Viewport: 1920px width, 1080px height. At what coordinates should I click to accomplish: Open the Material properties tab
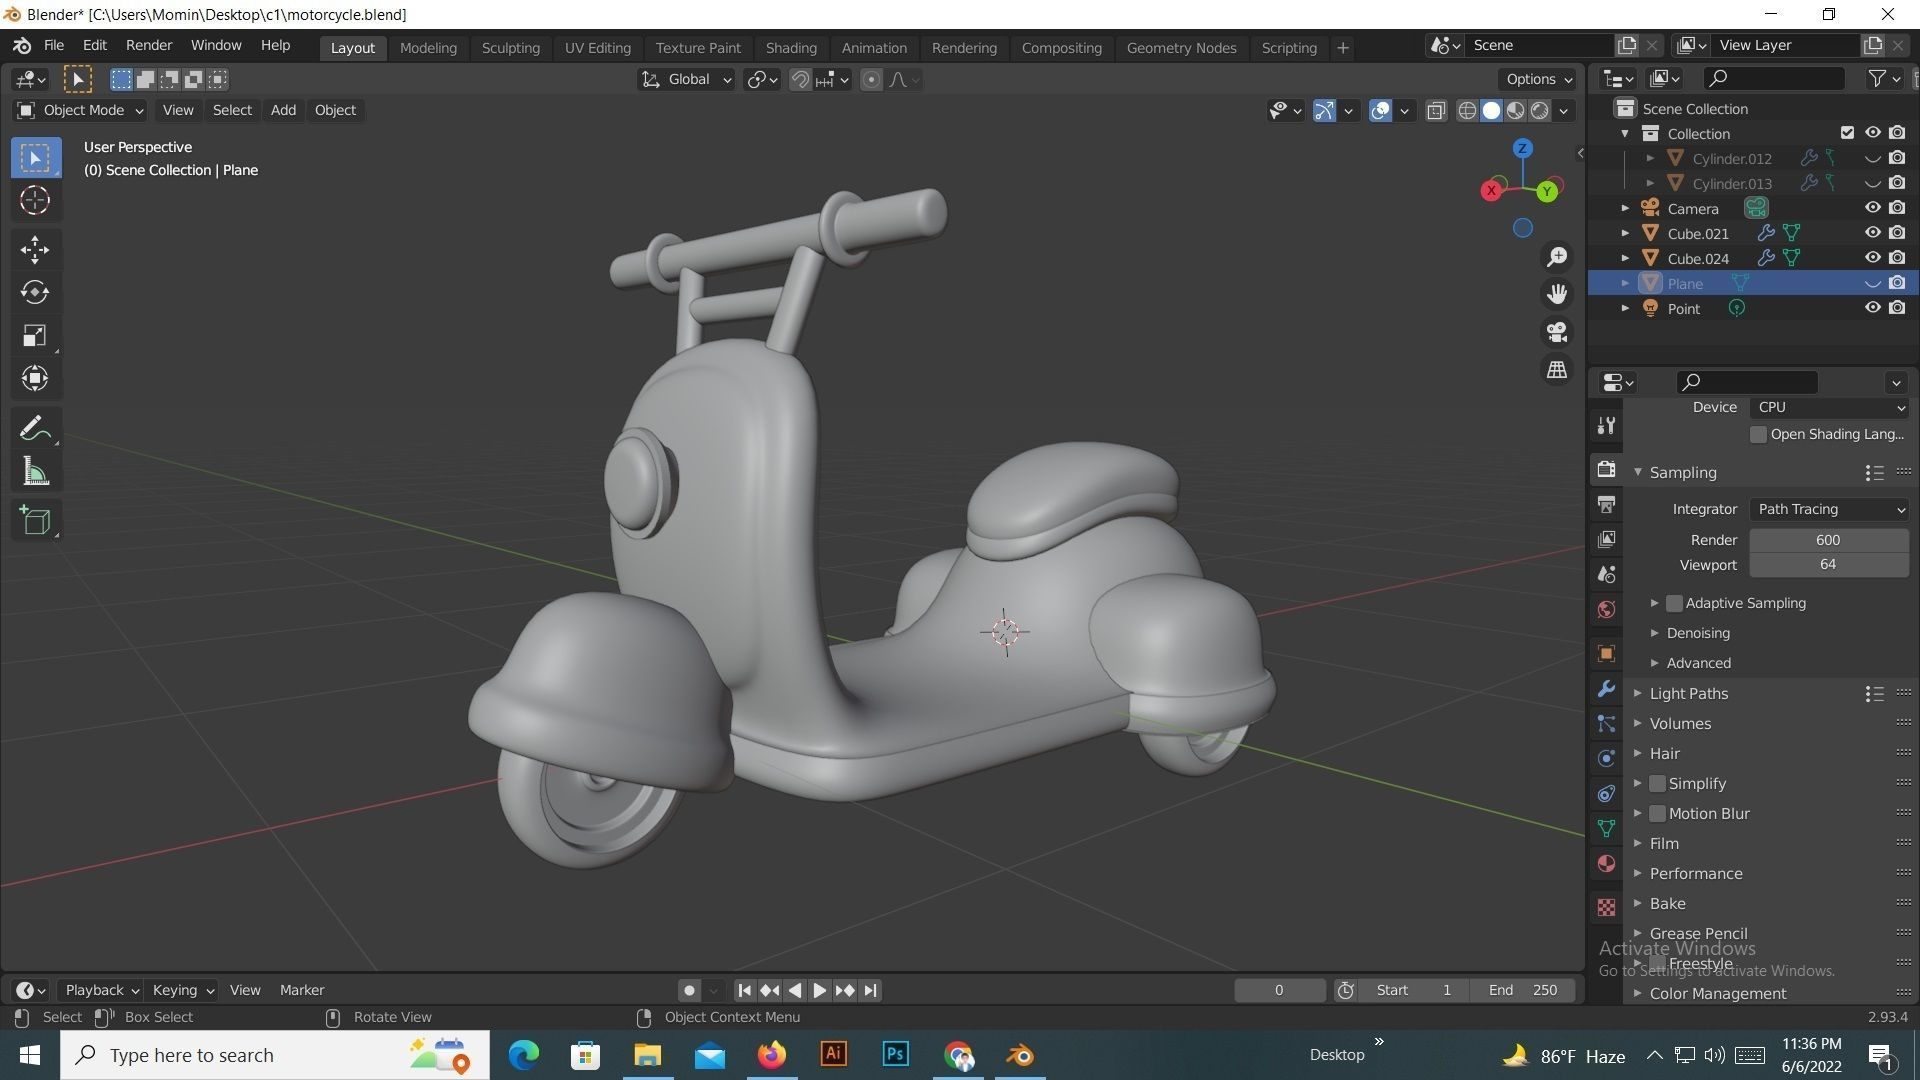tap(1606, 864)
